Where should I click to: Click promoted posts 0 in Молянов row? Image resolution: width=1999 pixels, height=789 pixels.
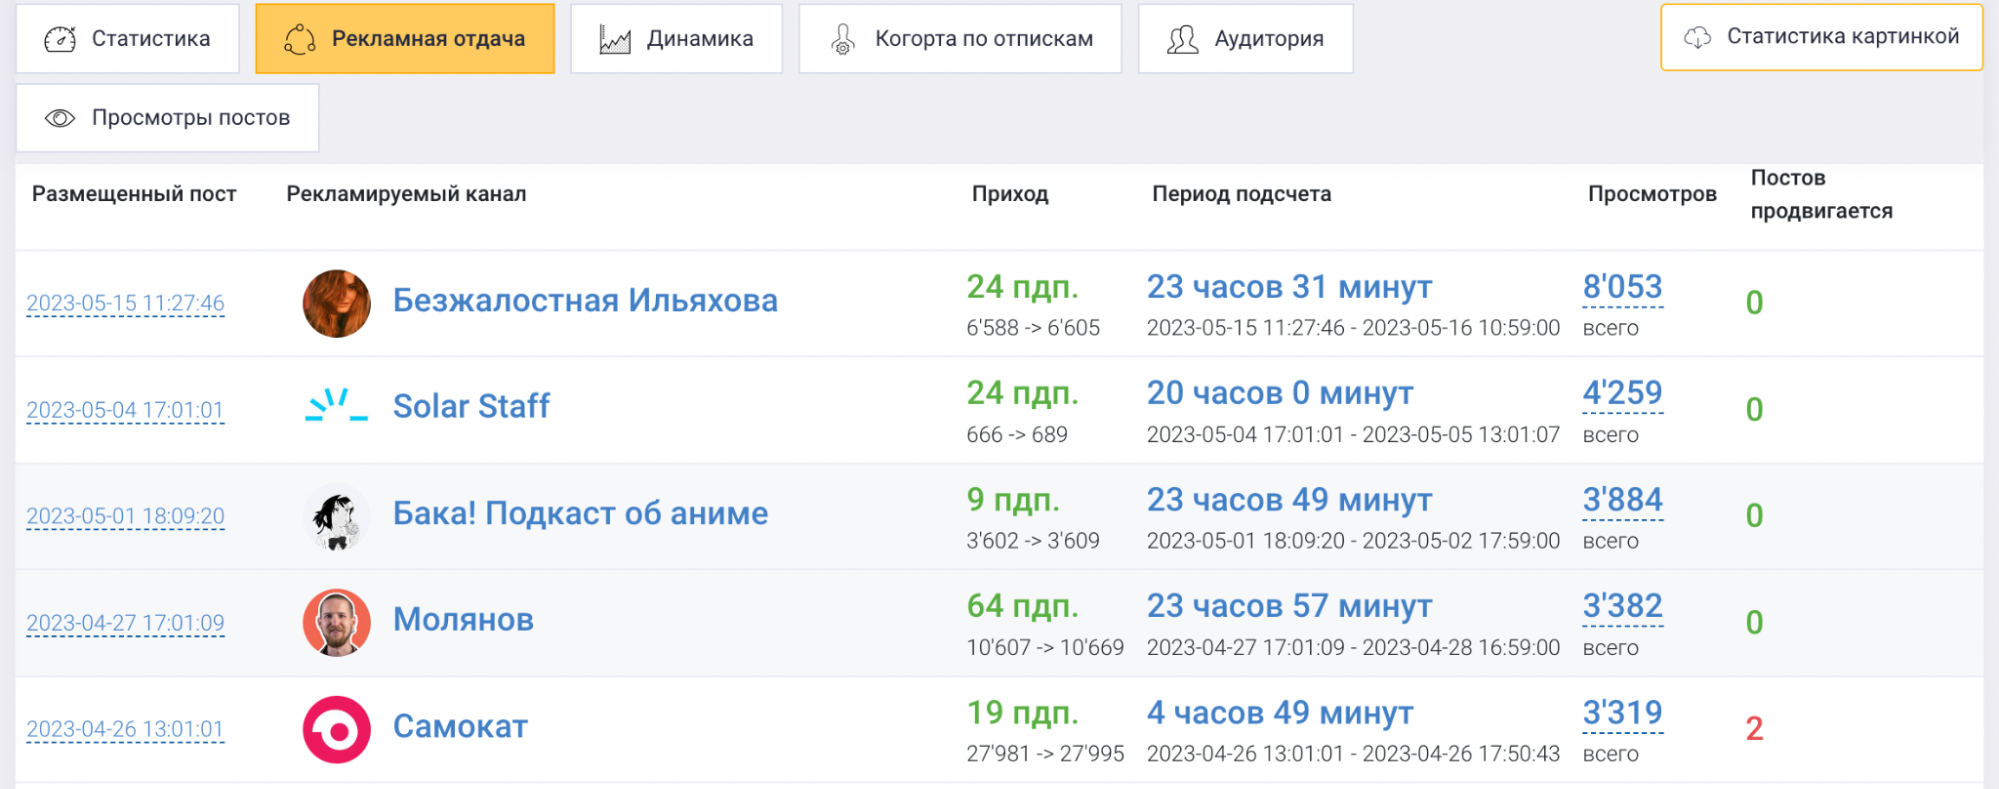(x=1754, y=622)
